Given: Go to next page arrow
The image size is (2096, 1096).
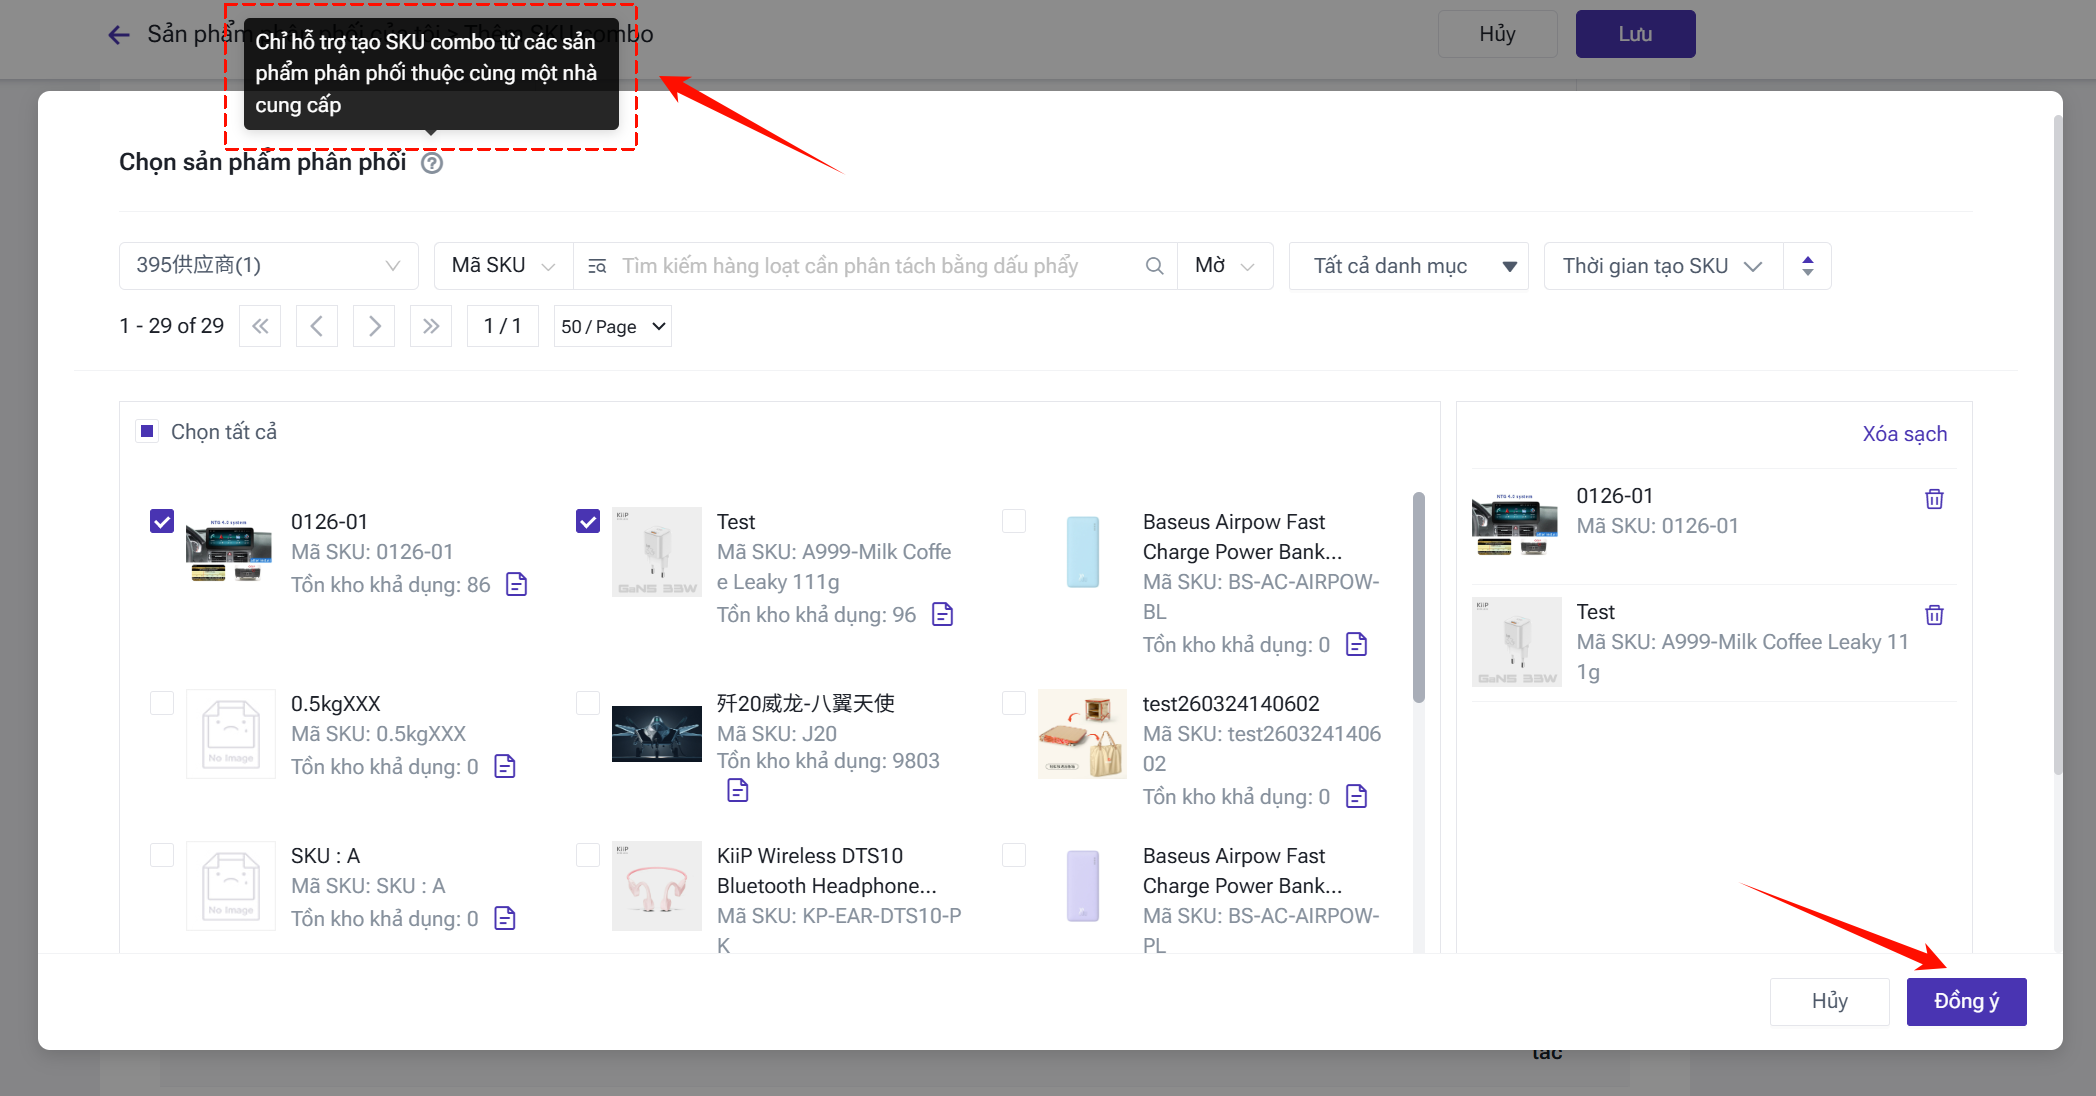Looking at the screenshot, I should click(374, 326).
